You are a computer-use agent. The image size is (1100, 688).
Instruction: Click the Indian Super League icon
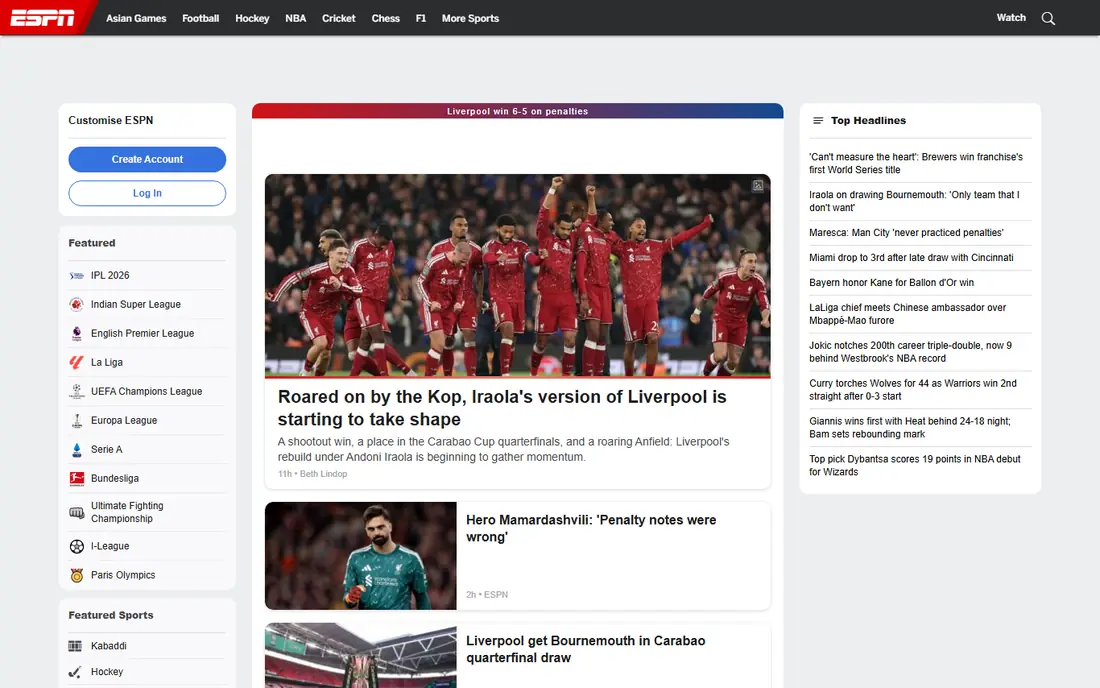pos(76,304)
